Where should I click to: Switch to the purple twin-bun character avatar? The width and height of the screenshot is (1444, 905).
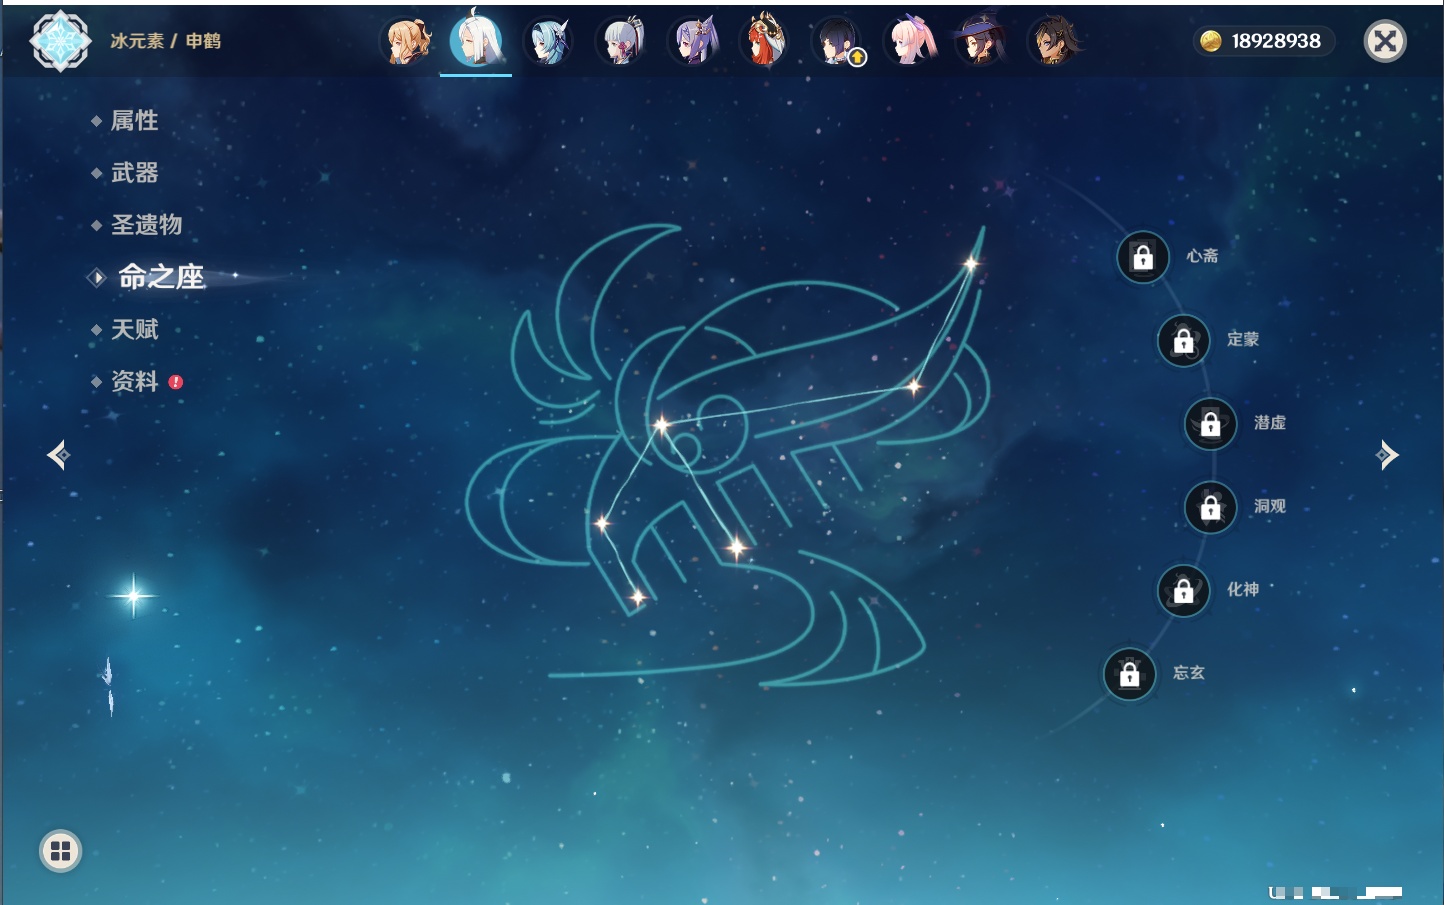tap(692, 41)
